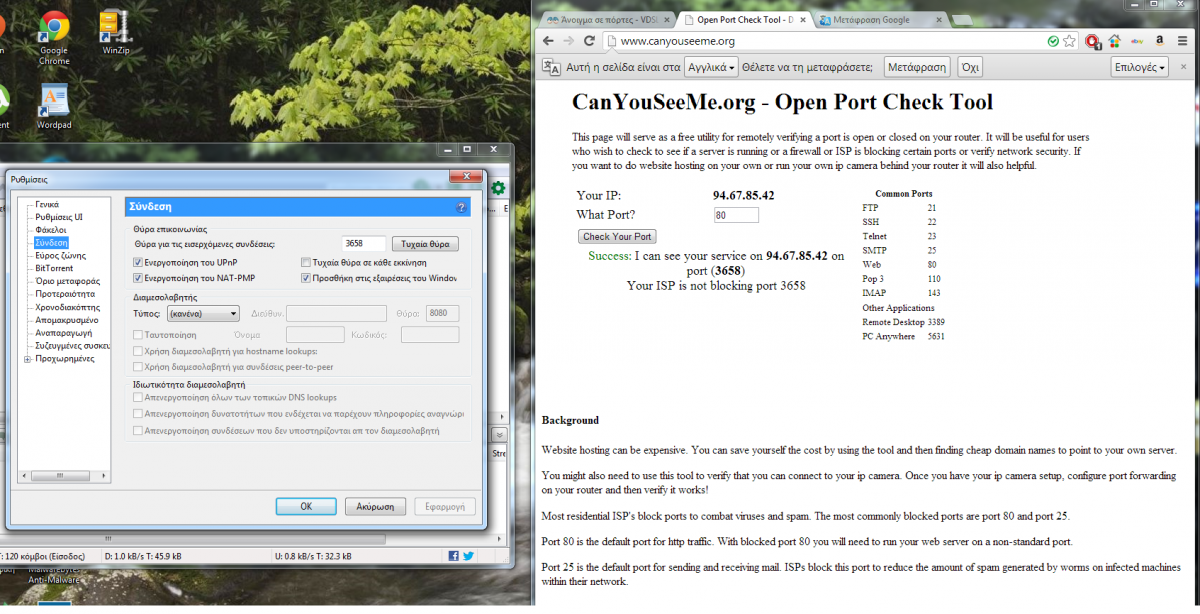Select Γενικά in settings tree

pyautogui.click(x=47, y=204)
